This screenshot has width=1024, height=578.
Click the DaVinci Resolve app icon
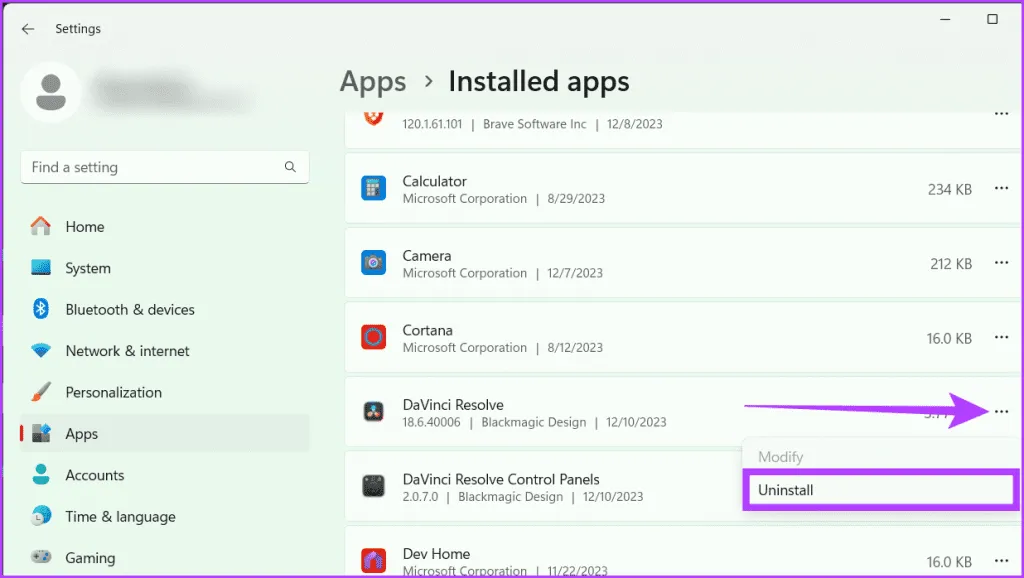click(373, 412)
